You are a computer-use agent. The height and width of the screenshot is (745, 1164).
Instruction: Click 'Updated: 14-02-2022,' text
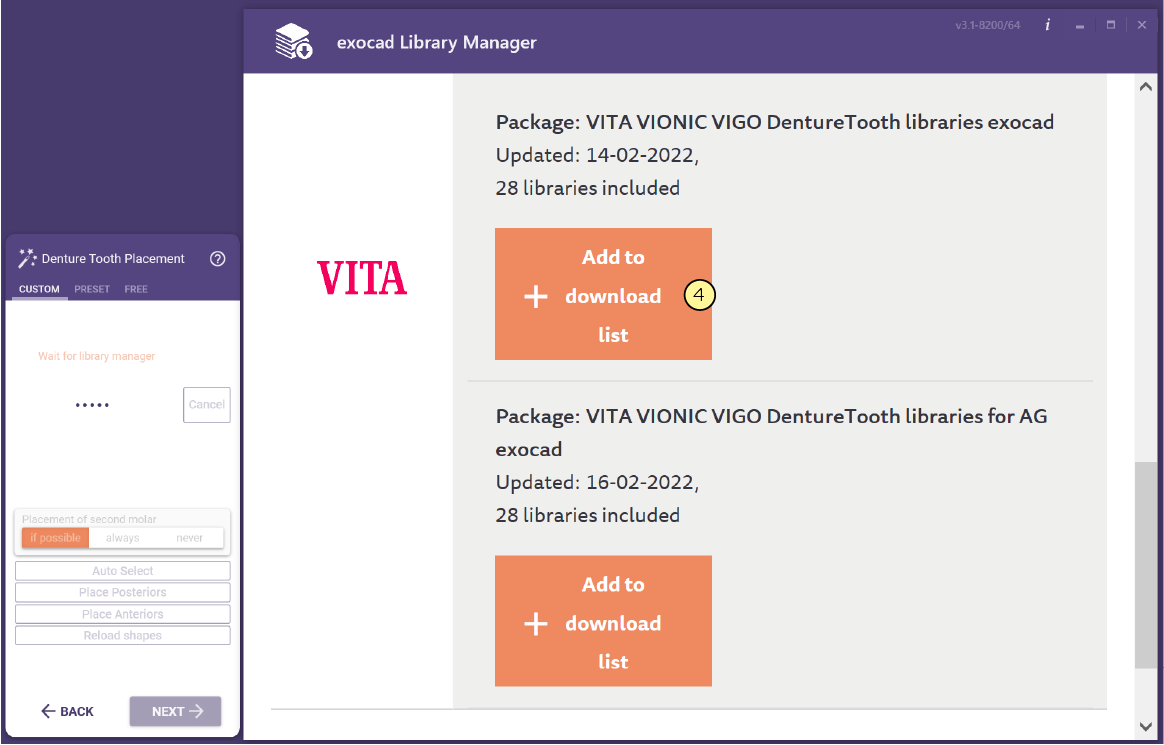point(598,155)
